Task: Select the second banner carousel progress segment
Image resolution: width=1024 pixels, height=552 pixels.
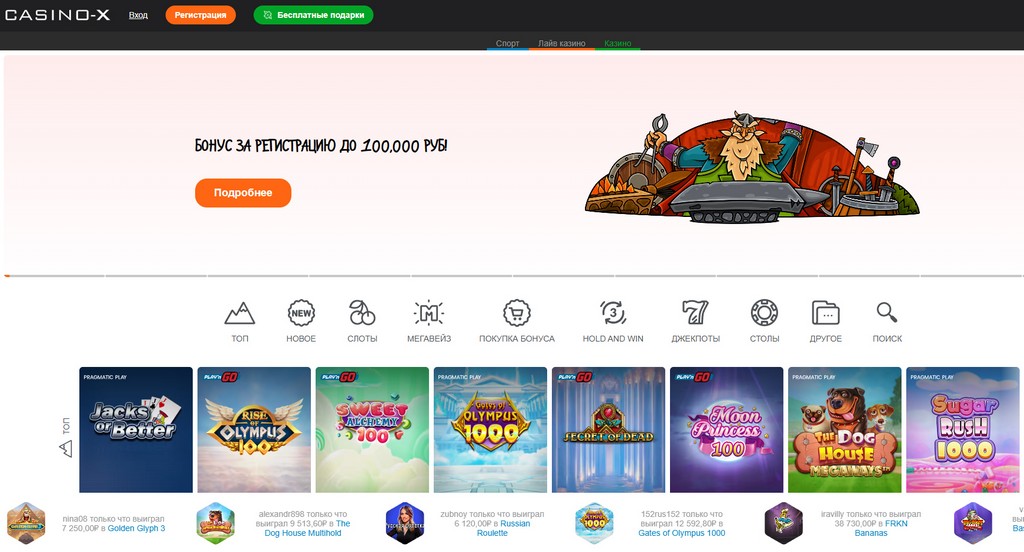Action: [156, 276]
